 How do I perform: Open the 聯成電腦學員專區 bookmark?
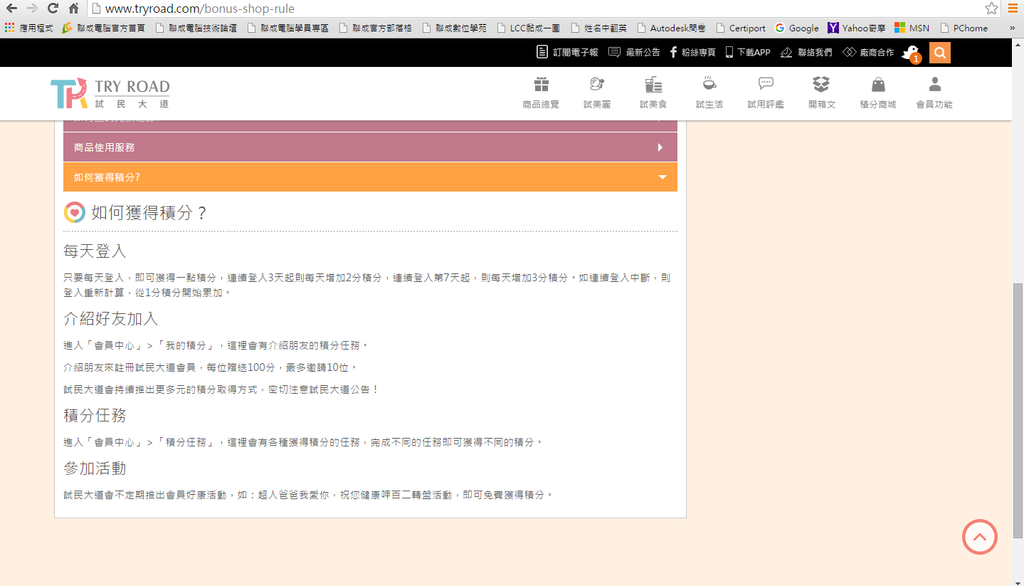pyautogui.click(x=288, y=28)
